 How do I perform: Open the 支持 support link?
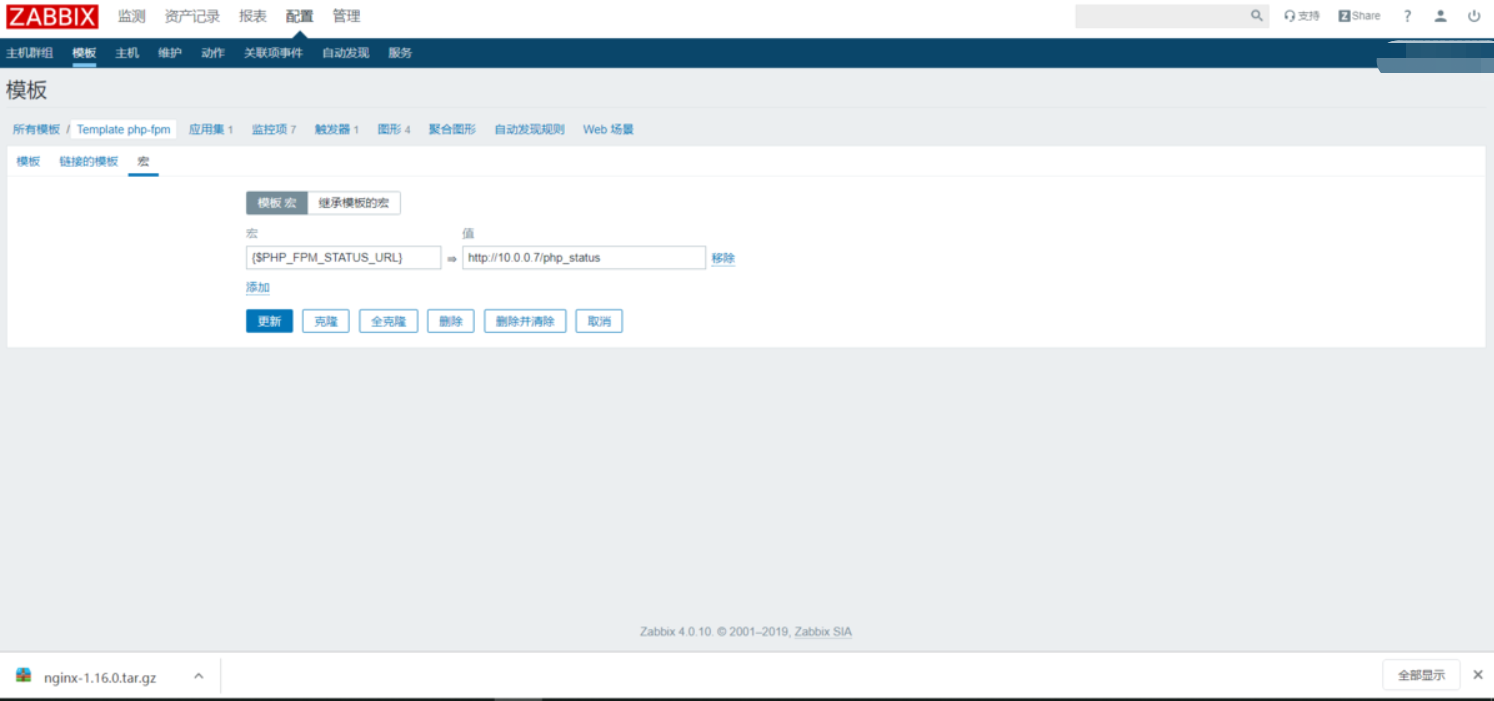(x=1302, y=16)
